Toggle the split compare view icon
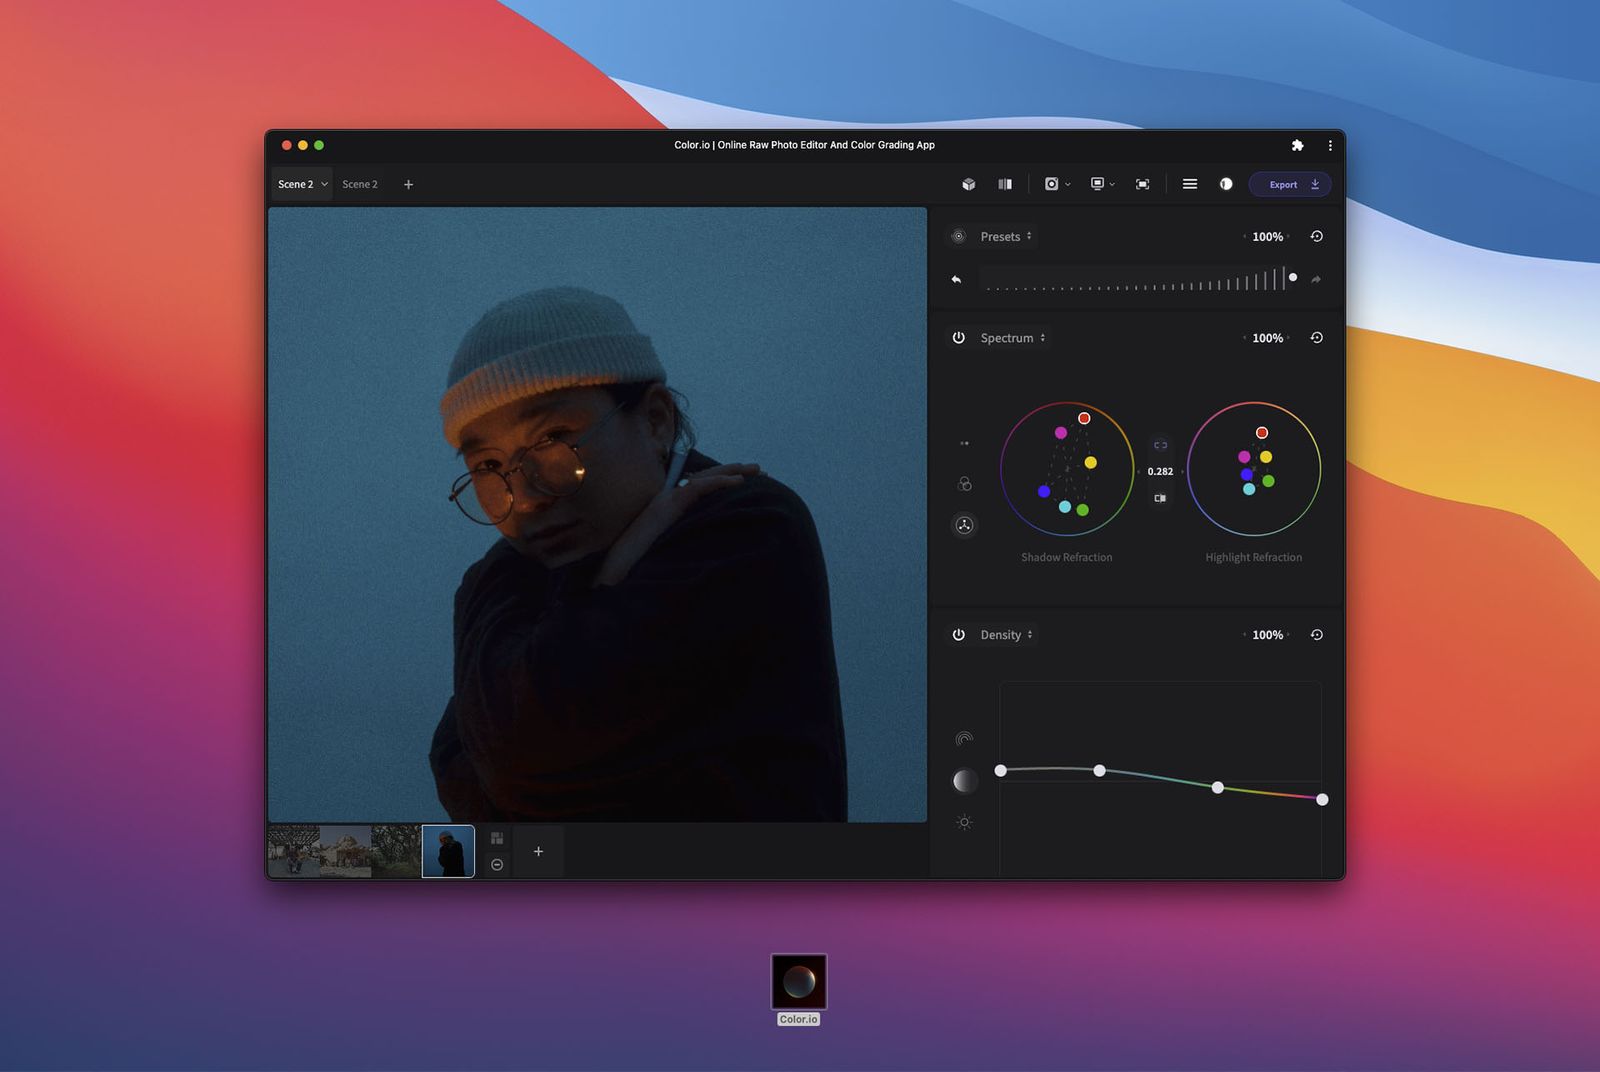This screenshot has height=1072, width=1600. coord(1005,184)
